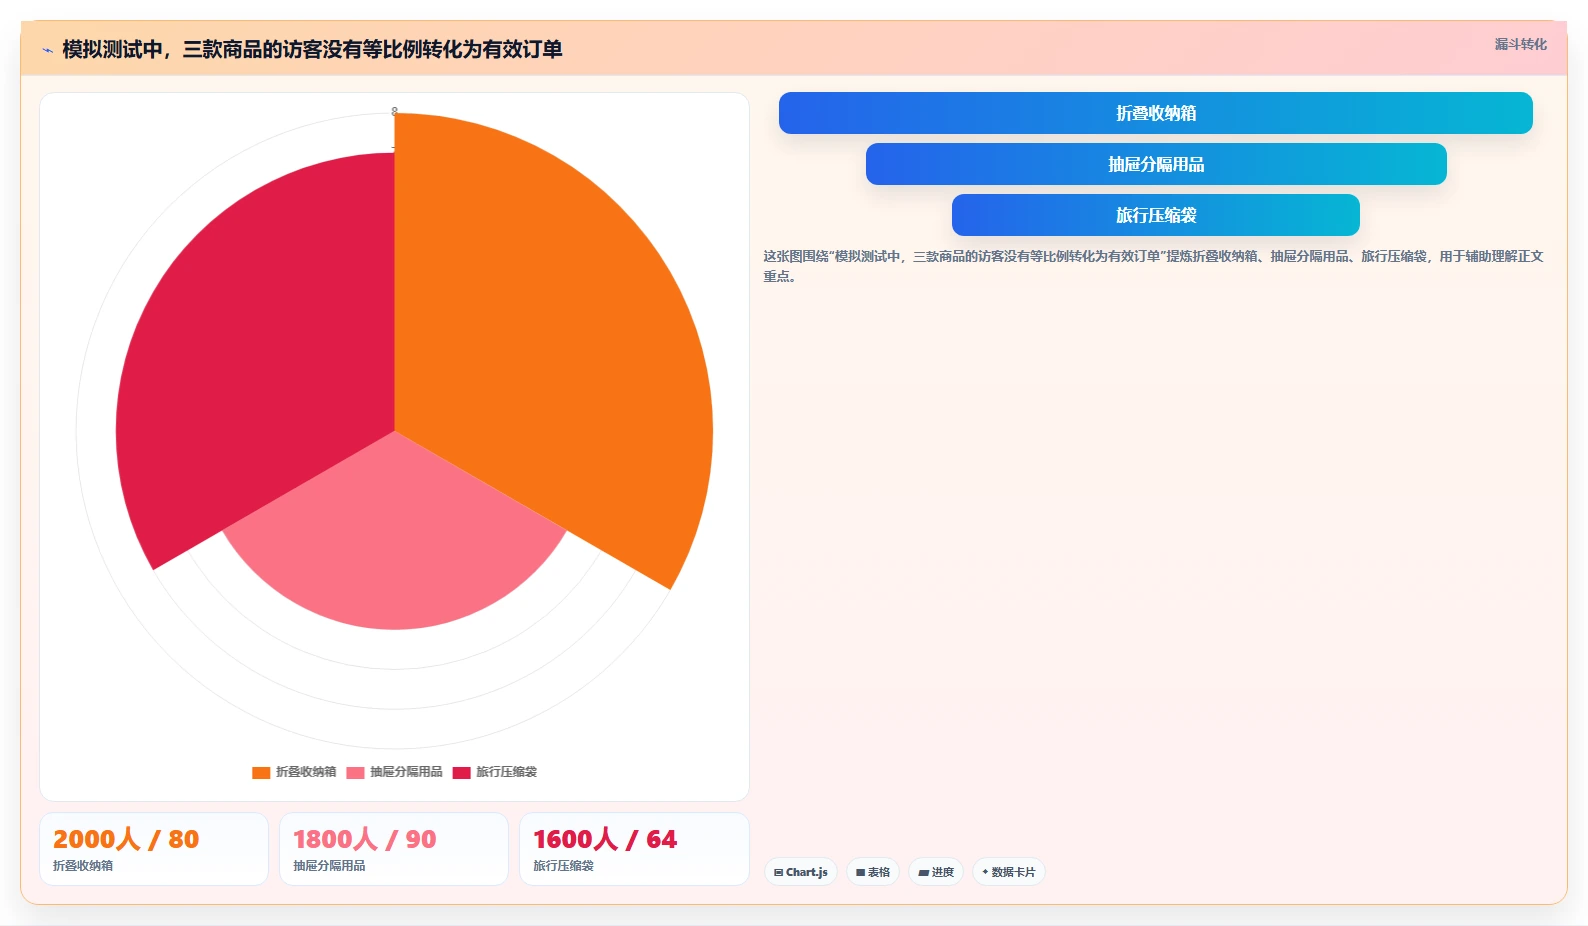Select the 数据卡片 tag chip
Screen dimensions: 1588x926
(1008, 872)
